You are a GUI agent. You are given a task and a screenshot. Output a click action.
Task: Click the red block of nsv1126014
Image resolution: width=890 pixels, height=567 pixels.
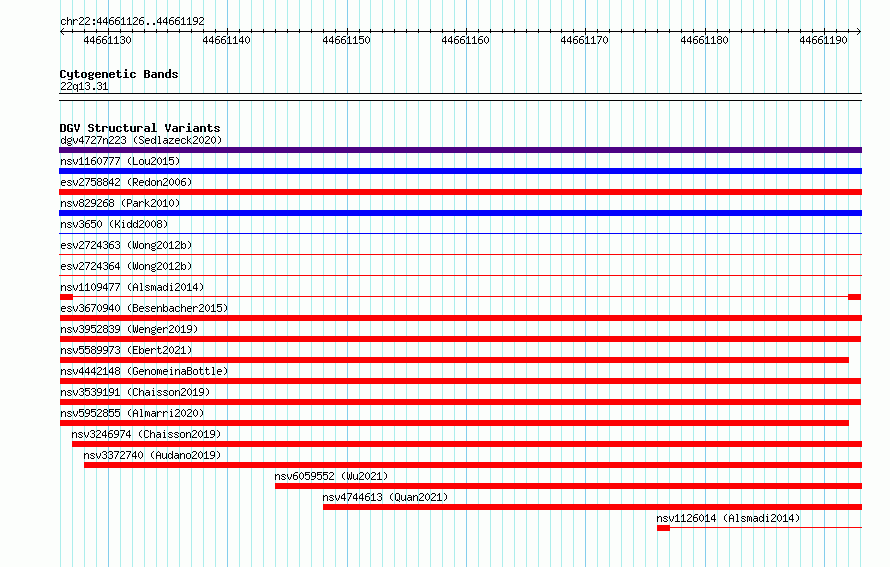[663, 528]
